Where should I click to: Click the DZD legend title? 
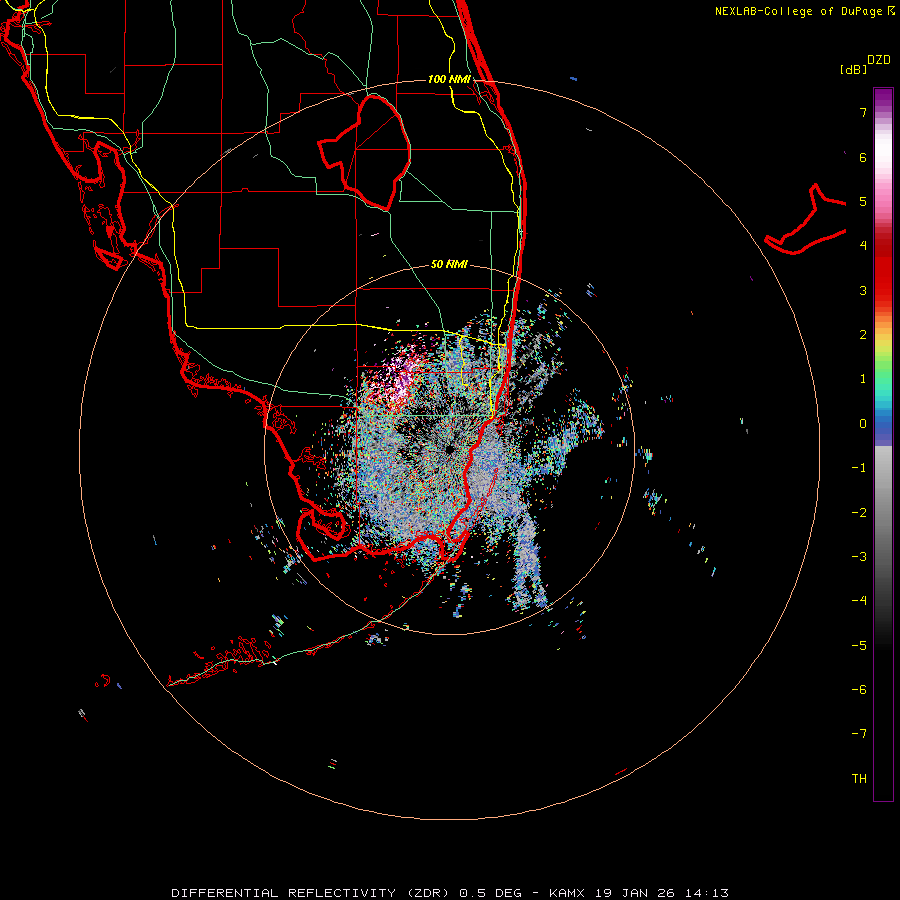pos(879,60)
